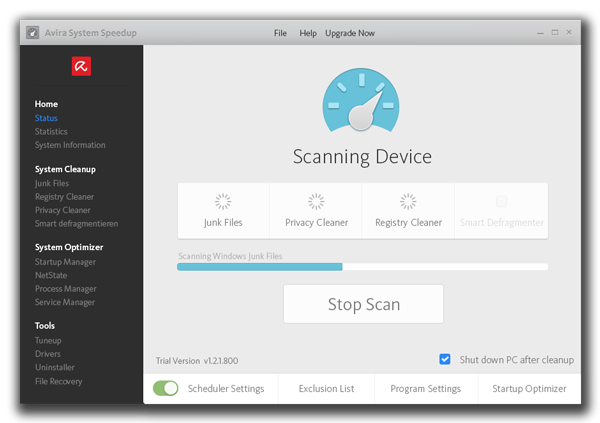This screenshot has width=600, height=423.
Task: Maximize the Avira System Speedup window
Action: point(555,33)
